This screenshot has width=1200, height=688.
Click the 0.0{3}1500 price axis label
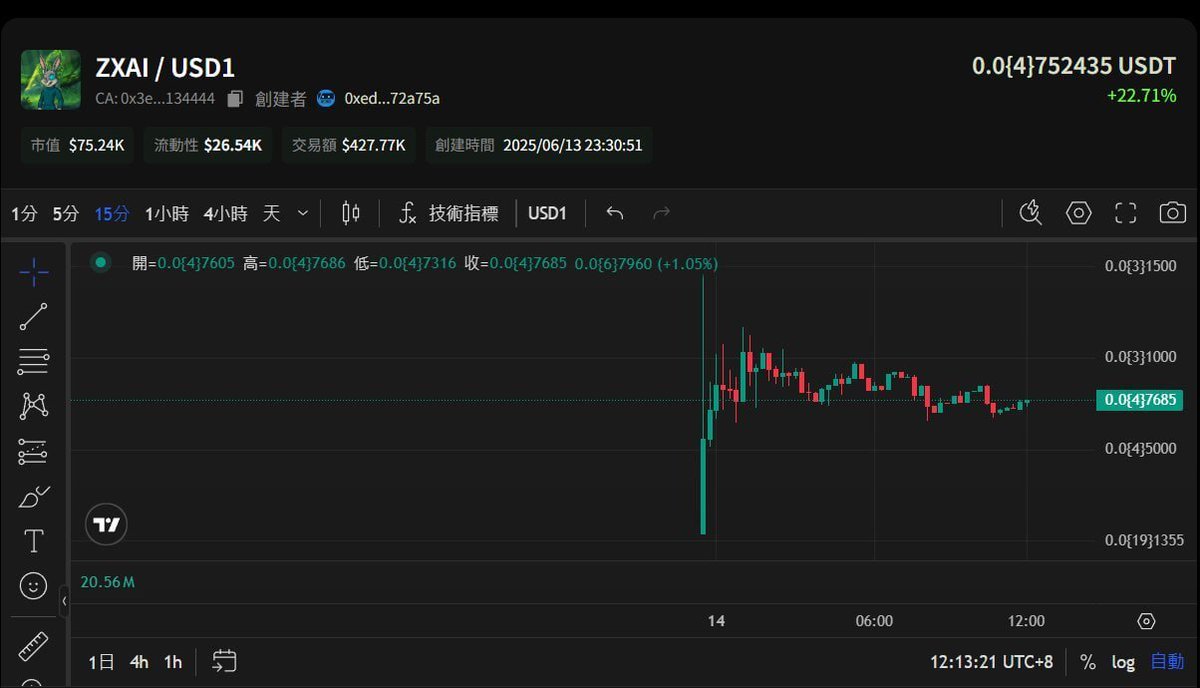click(1140, 266)
